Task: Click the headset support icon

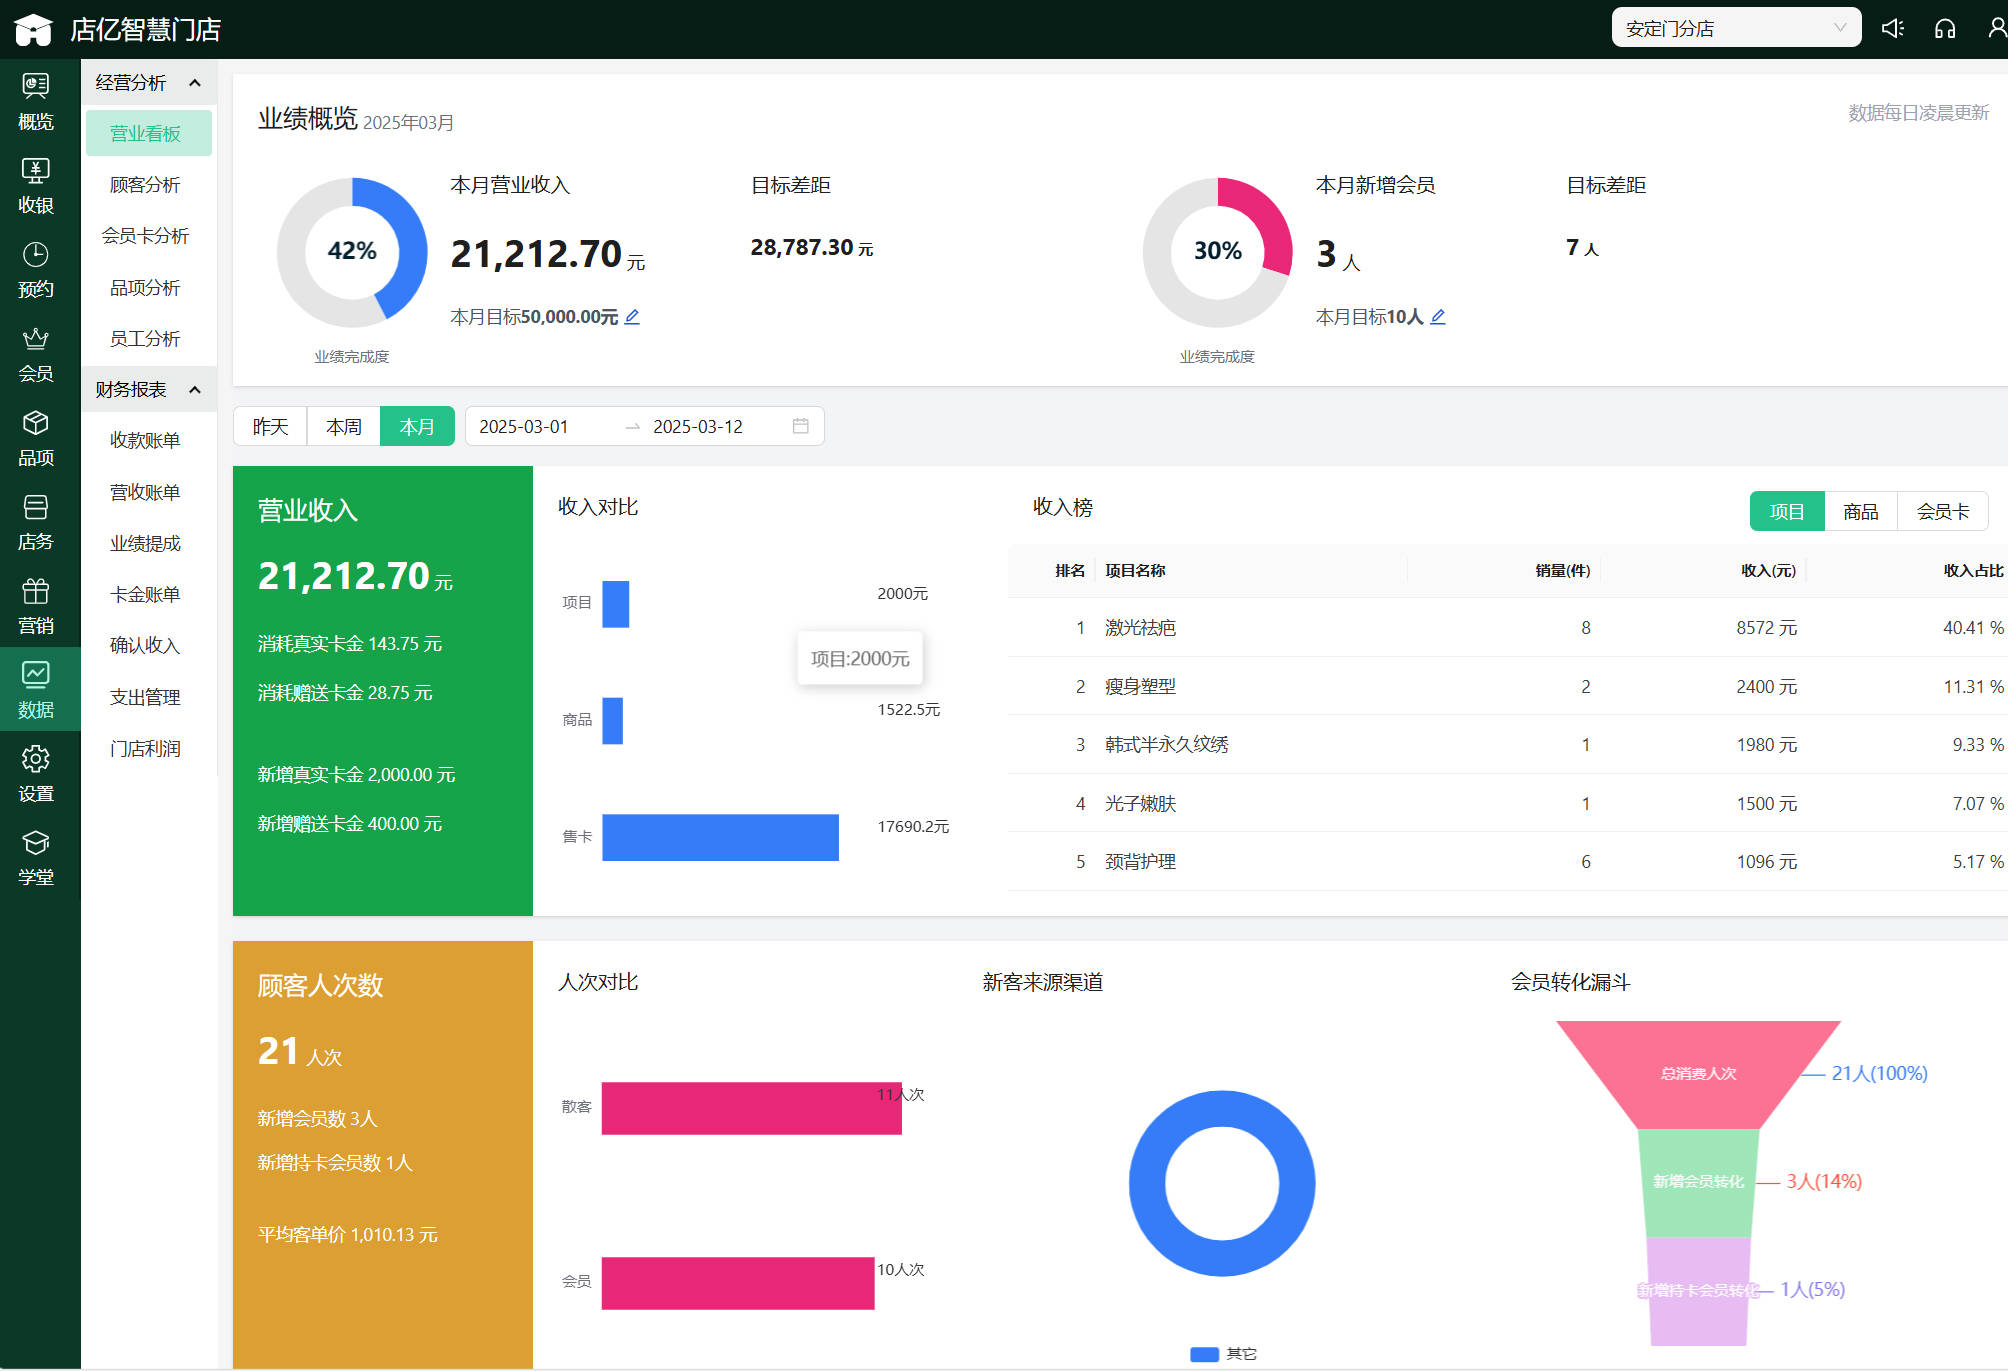Action: click(1944, 28)
